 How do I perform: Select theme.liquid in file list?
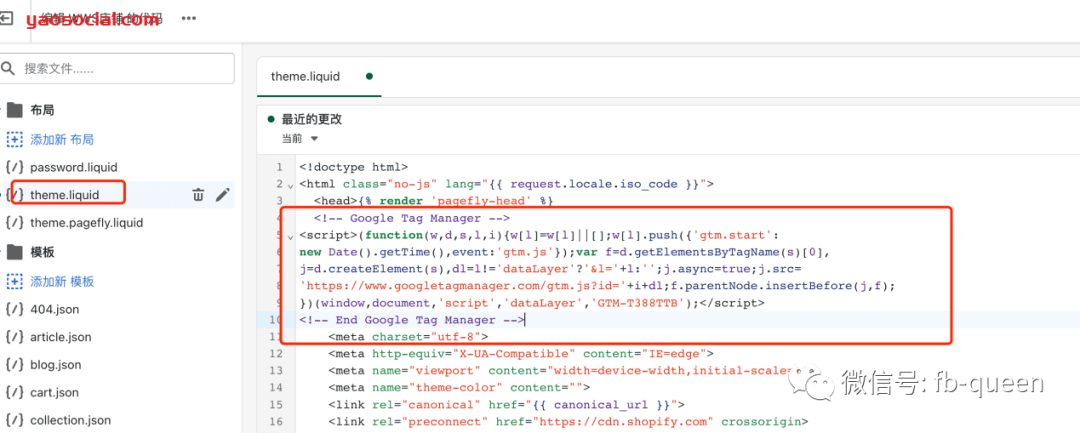(65, 195)
